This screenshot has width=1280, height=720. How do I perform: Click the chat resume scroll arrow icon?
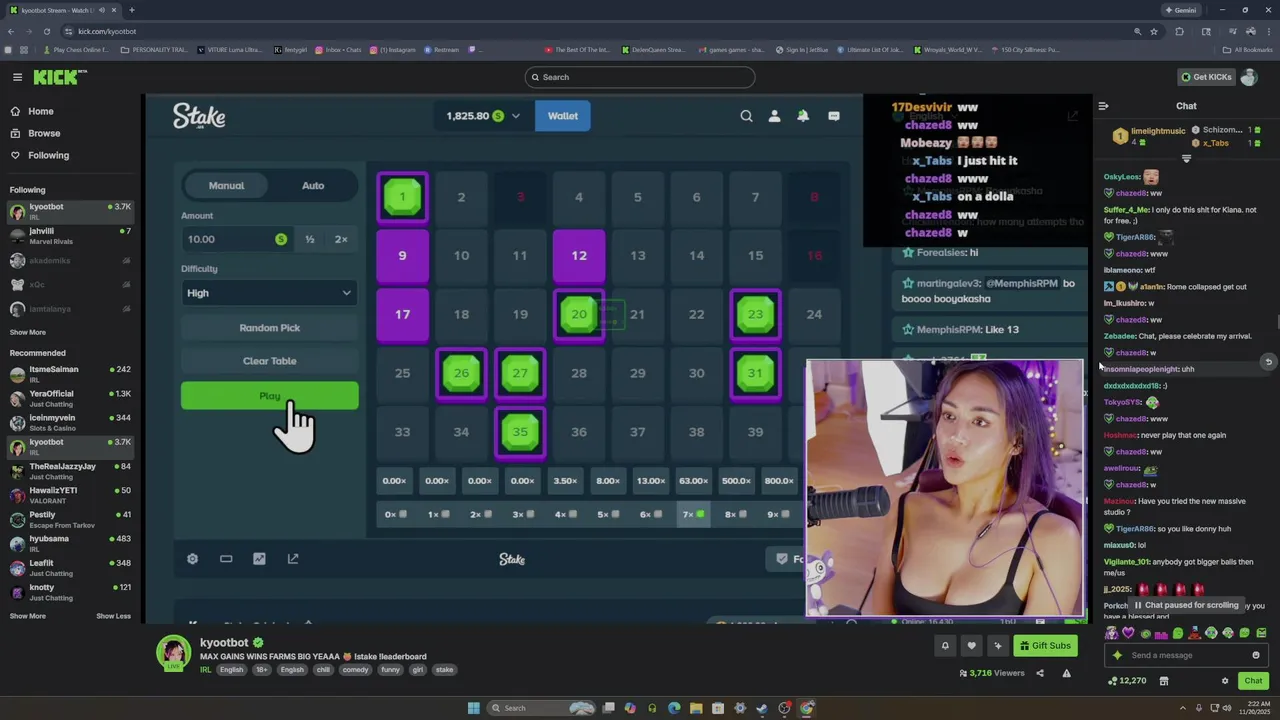(x=1268, y=362)
